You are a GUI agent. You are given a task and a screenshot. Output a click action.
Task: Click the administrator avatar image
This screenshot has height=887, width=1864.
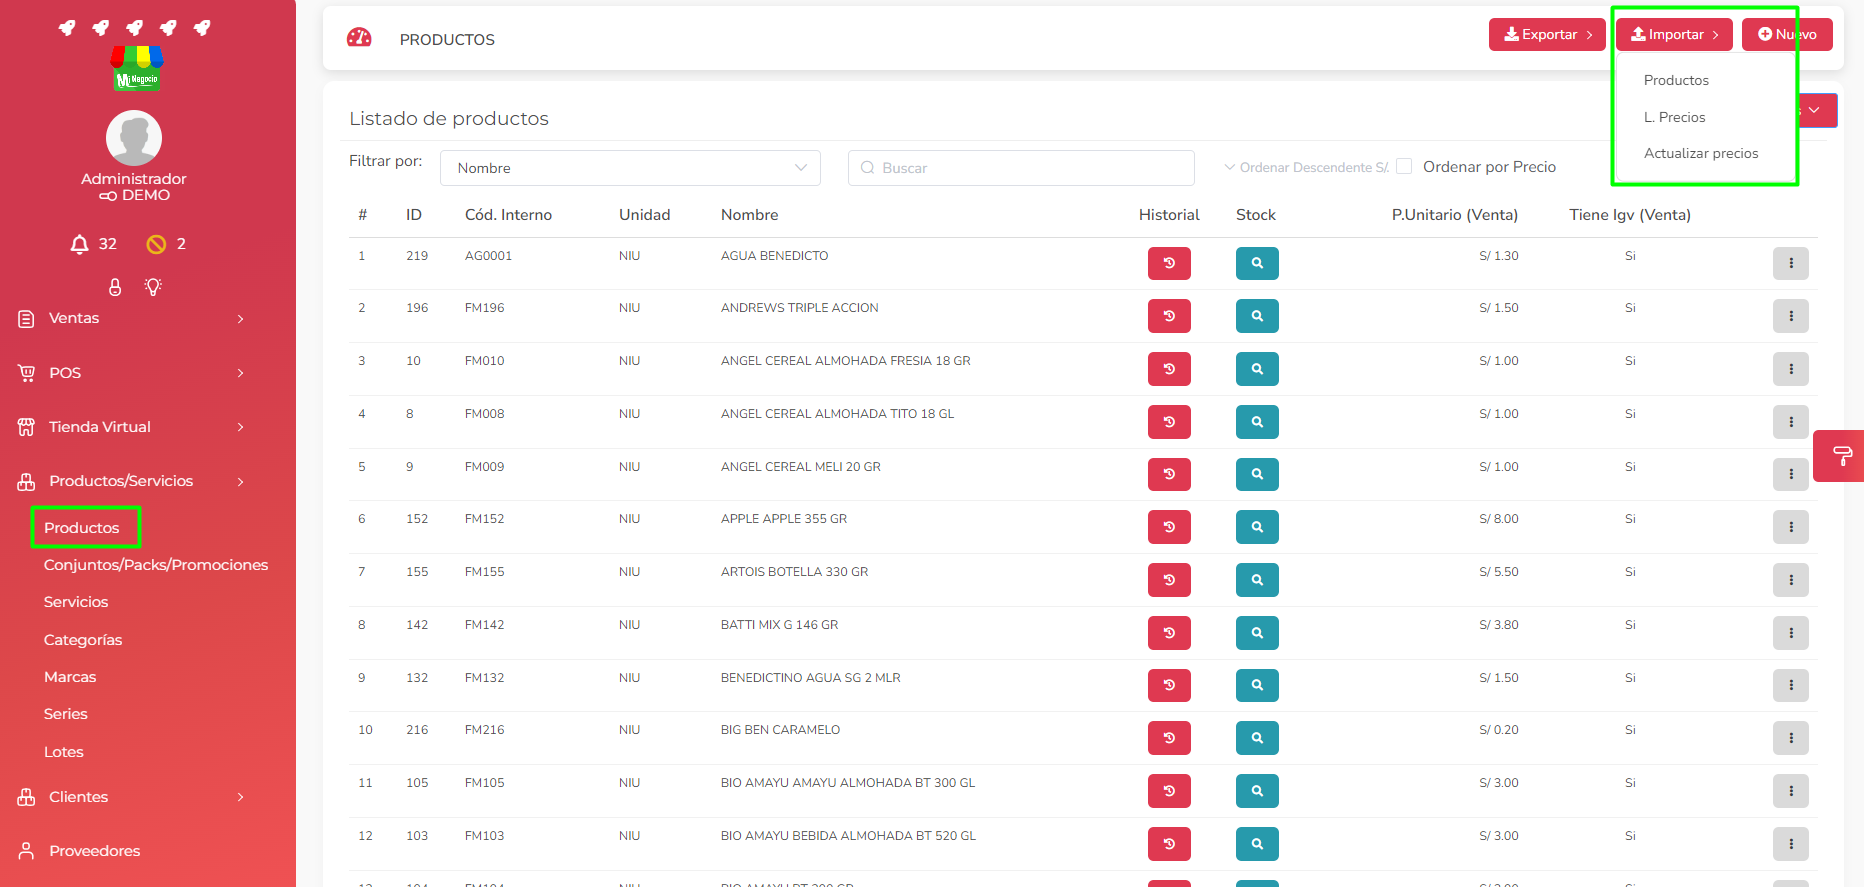134,138
